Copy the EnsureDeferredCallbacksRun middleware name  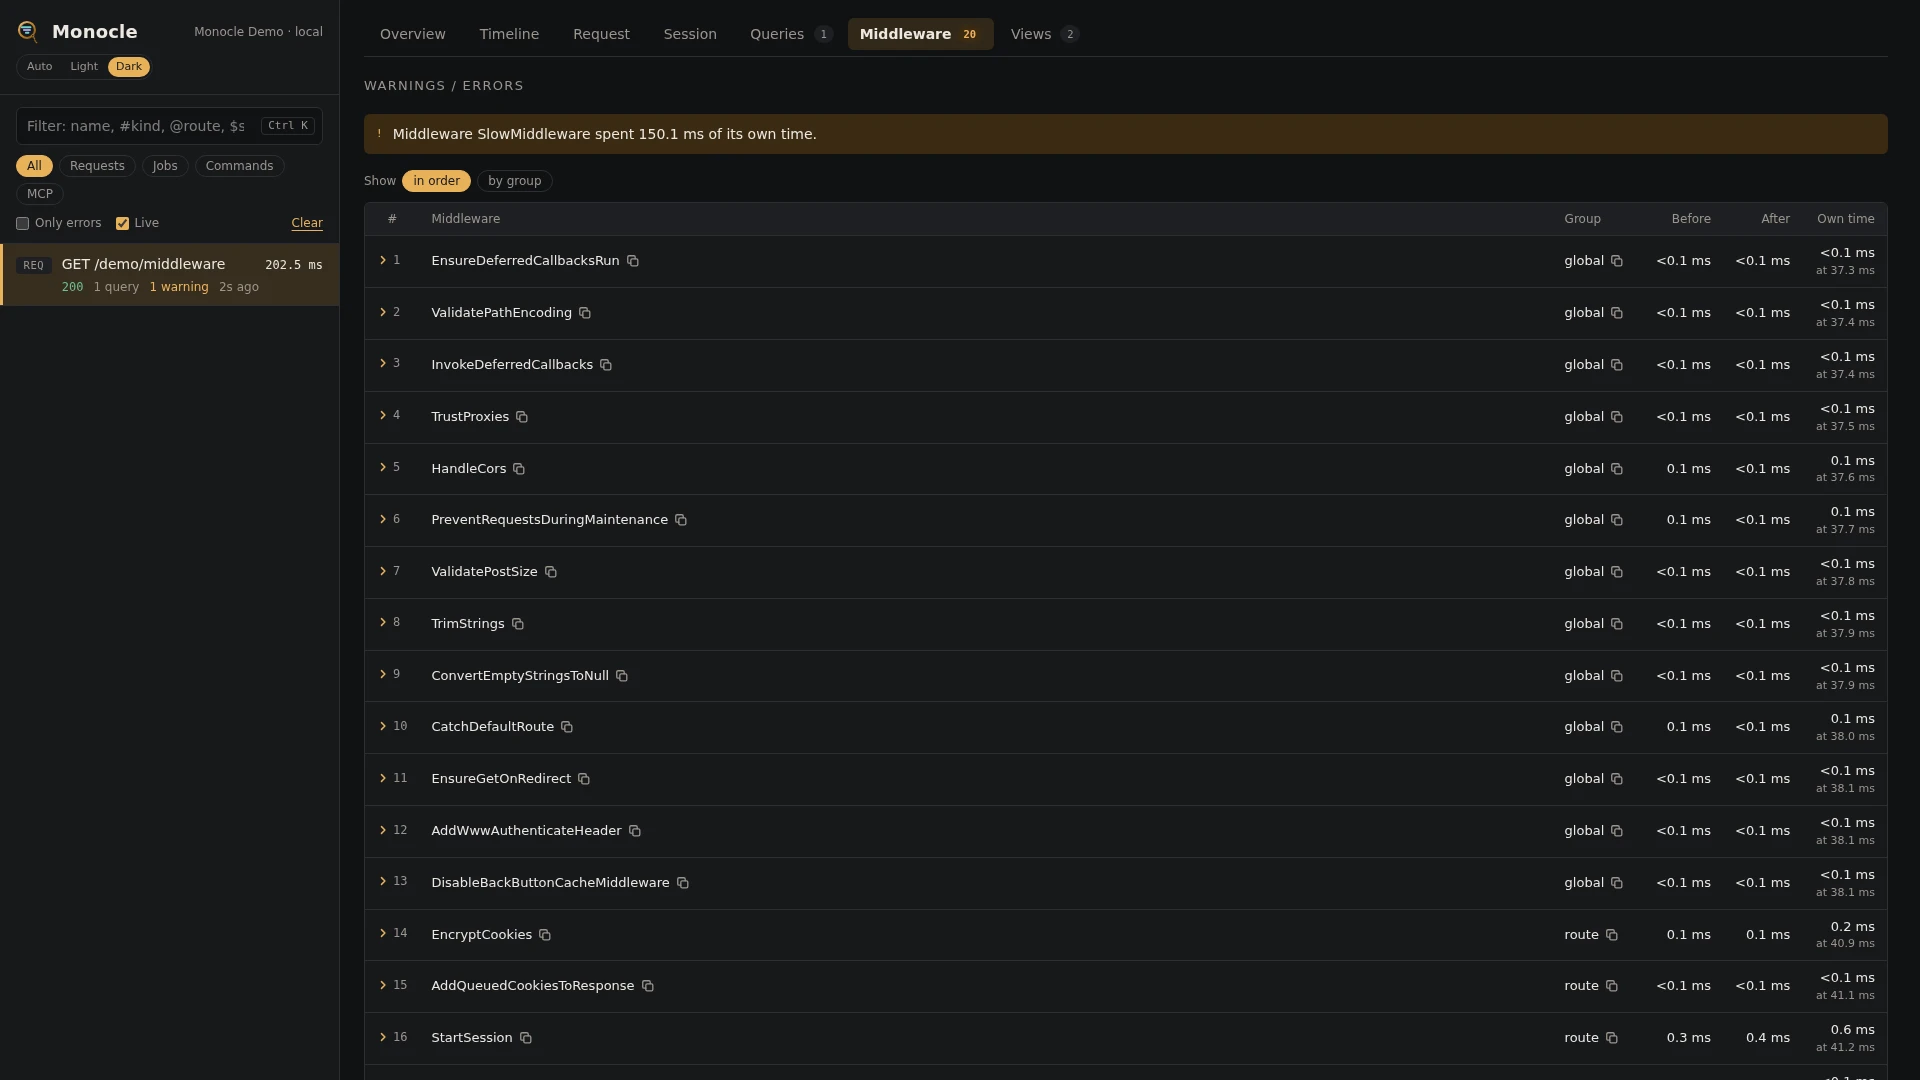pyautogui.click(x=633, y=261)
